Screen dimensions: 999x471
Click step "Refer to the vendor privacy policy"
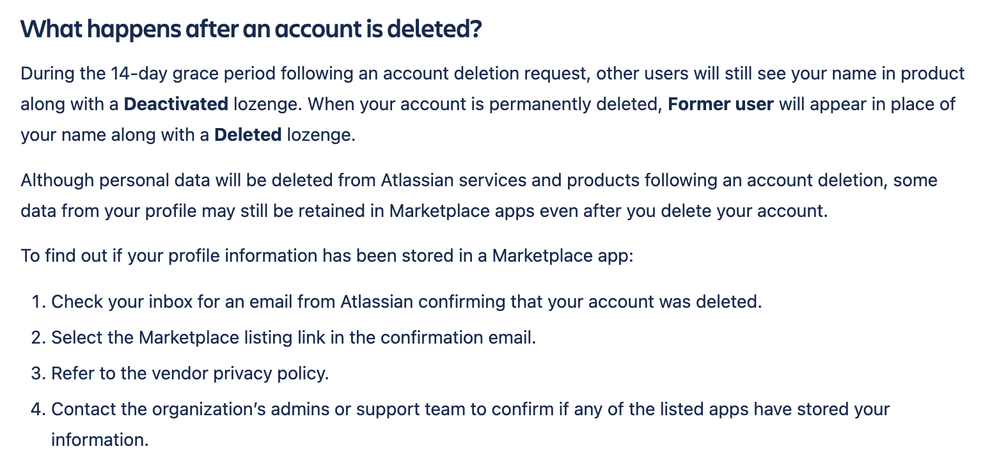coord(190,373)
